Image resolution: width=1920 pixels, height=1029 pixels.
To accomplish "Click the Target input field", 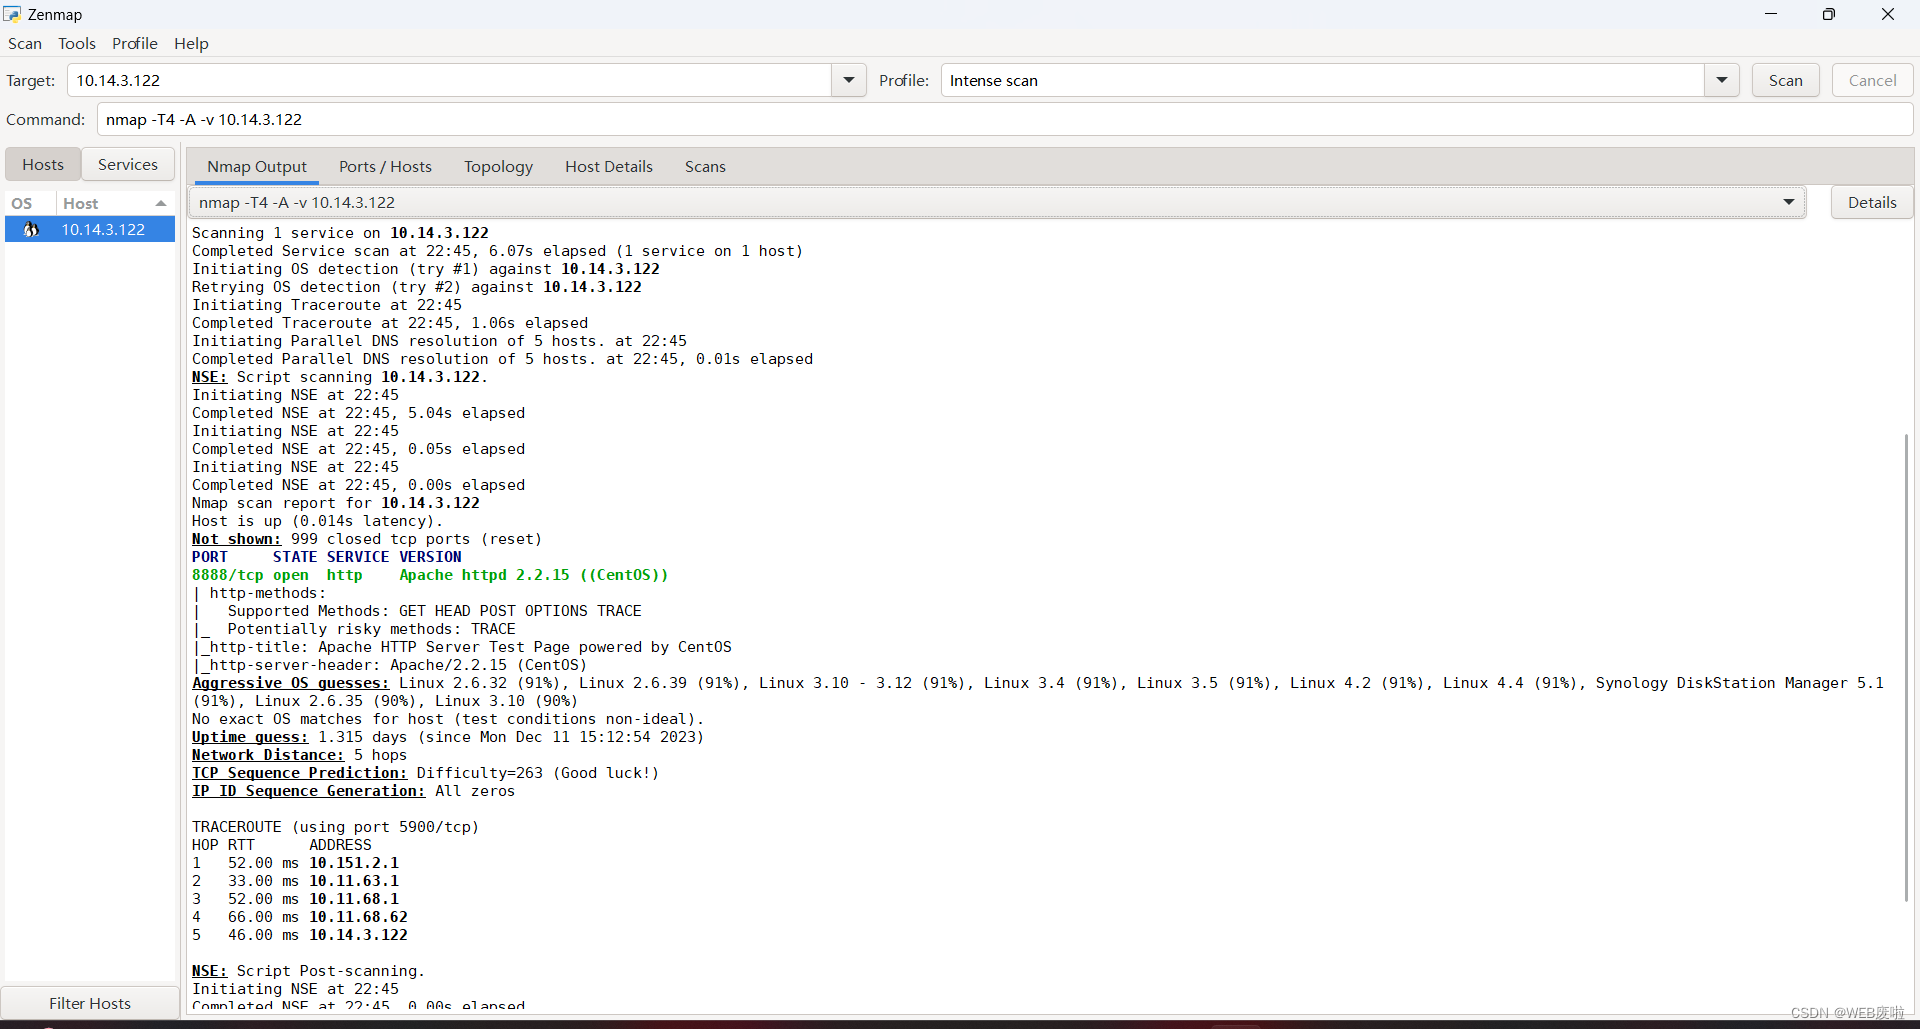I will [x=449, y=80].
